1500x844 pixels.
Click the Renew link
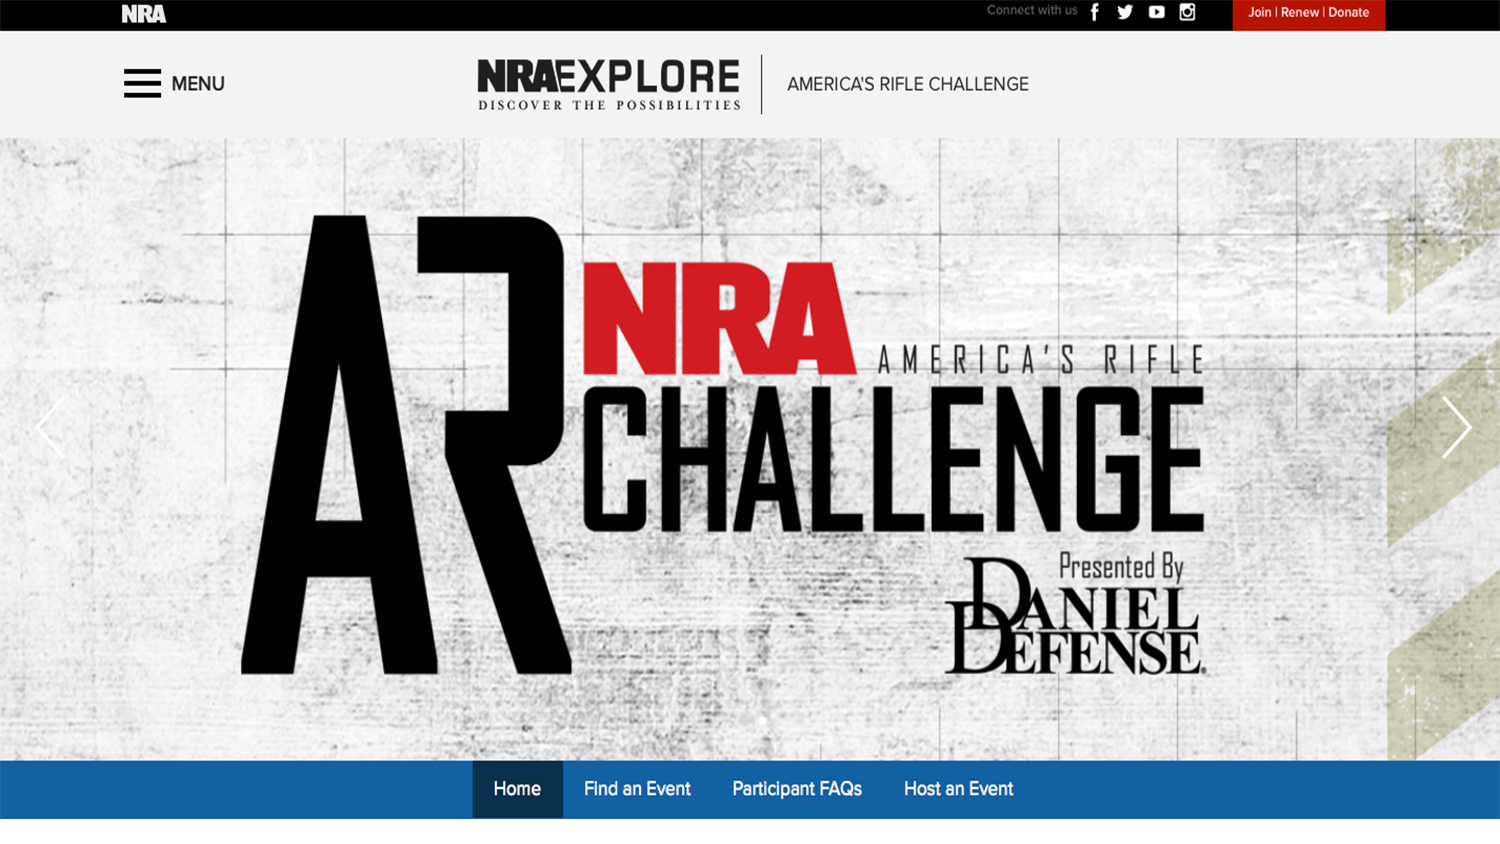(1300, 12)
